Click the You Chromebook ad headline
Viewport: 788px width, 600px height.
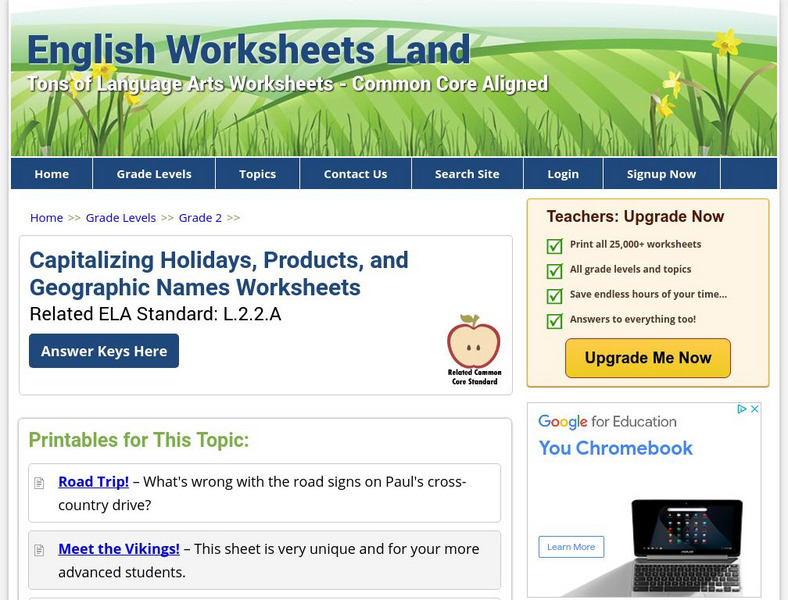point(616,448)
